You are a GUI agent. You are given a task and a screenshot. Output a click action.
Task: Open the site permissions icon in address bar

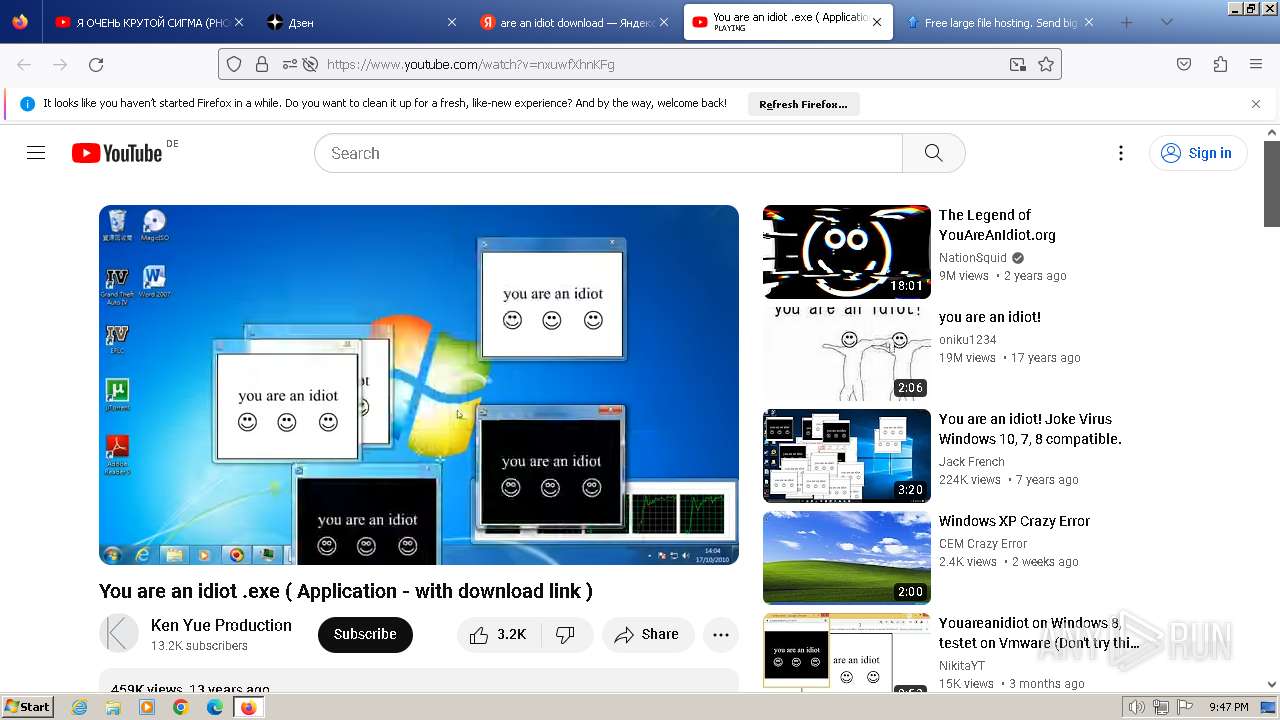(x=290, y=64)
